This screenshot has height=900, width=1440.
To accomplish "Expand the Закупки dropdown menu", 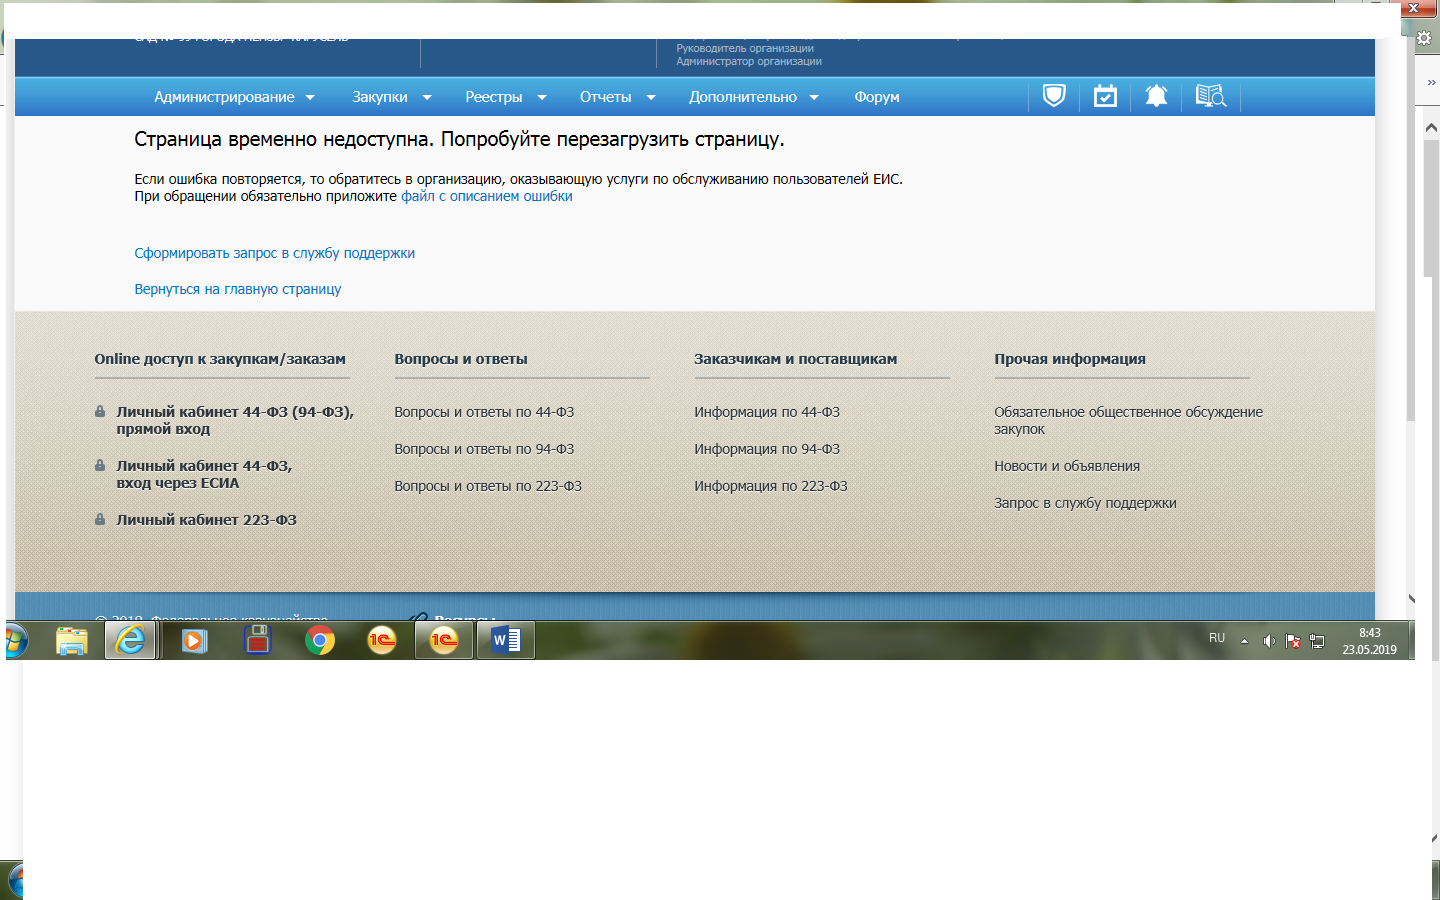I will (x=391, y=97).
